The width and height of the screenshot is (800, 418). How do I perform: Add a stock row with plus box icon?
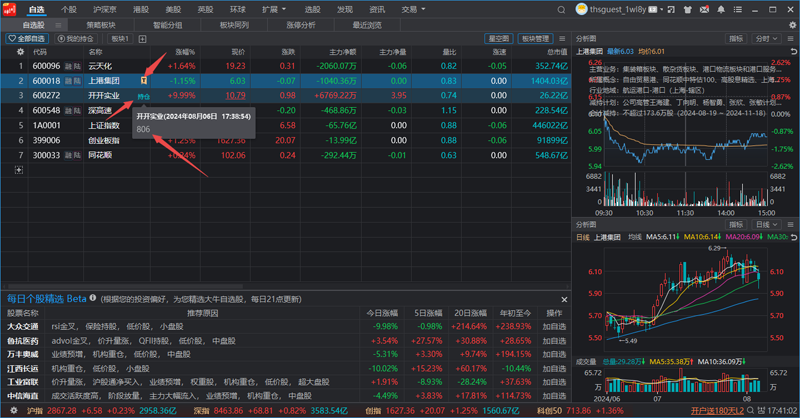tap(19, 170)
